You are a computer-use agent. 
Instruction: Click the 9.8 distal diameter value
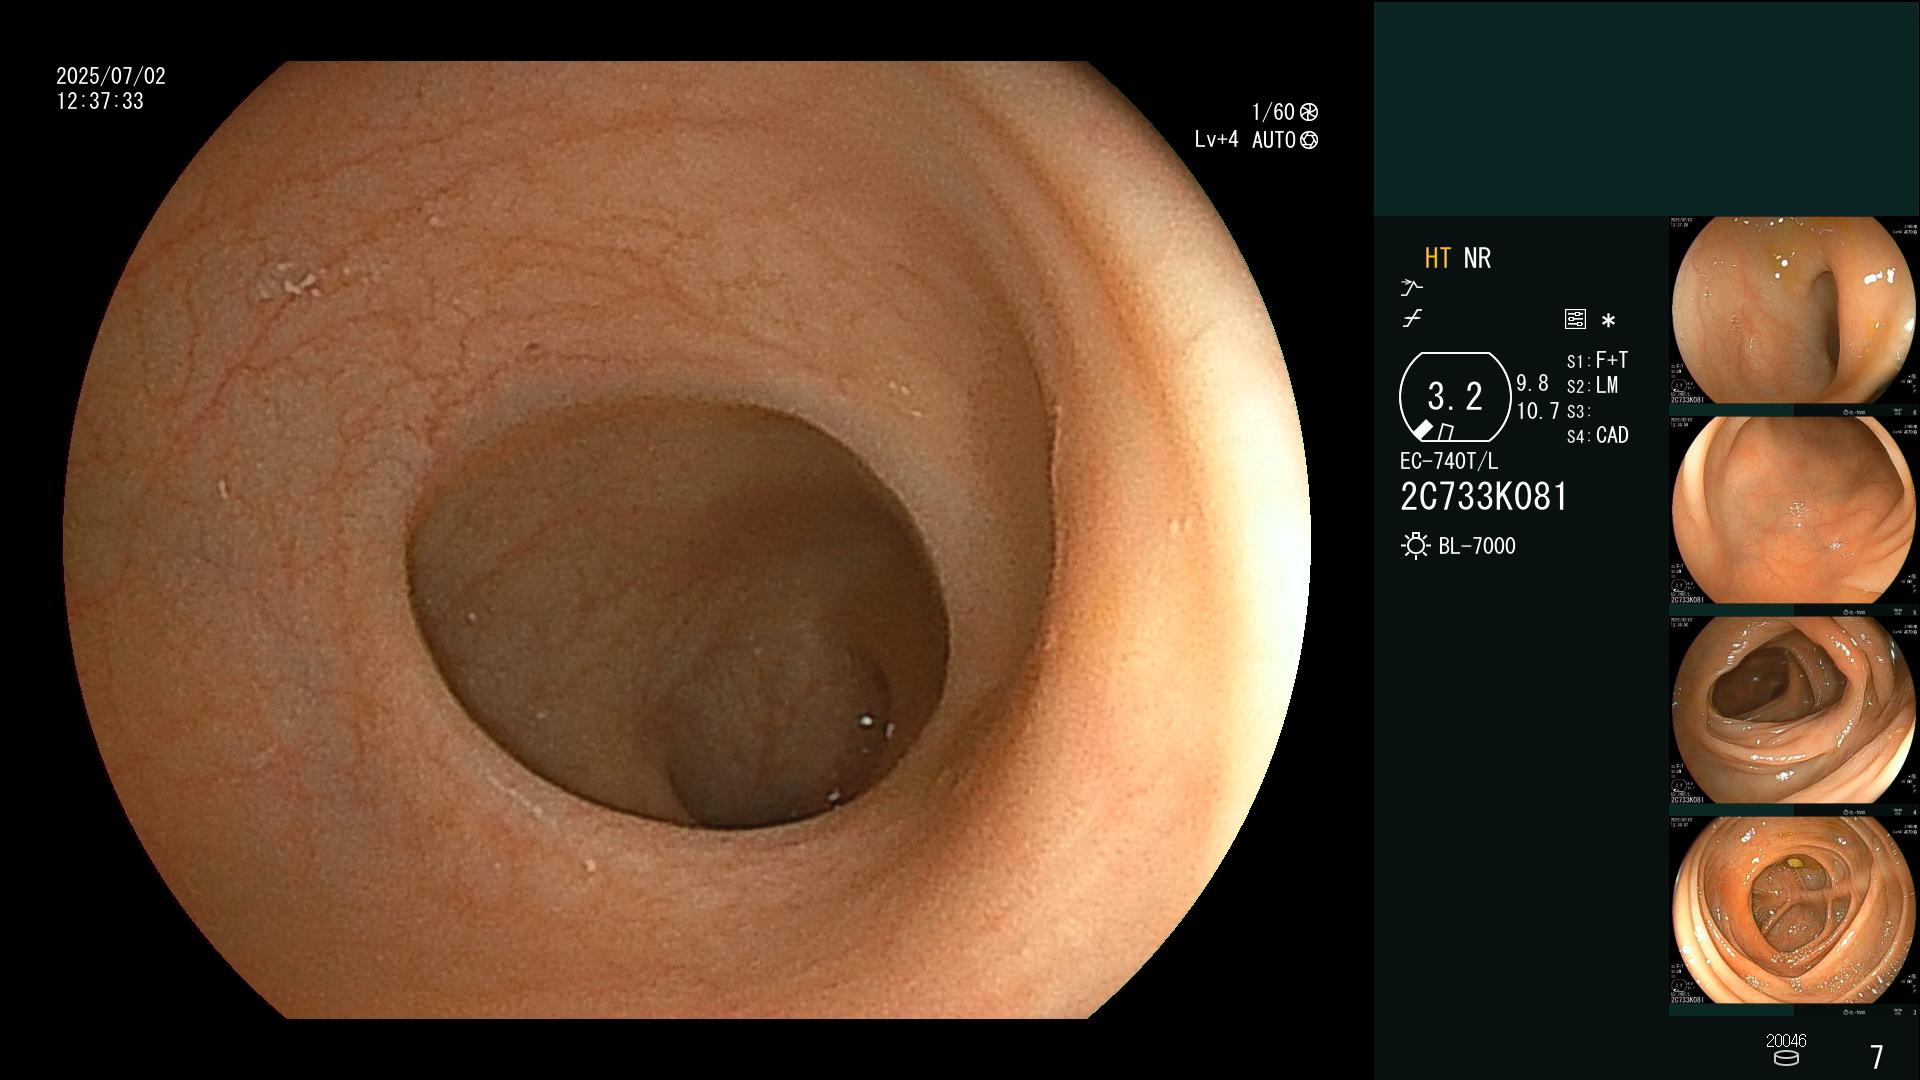(1532, 384)
